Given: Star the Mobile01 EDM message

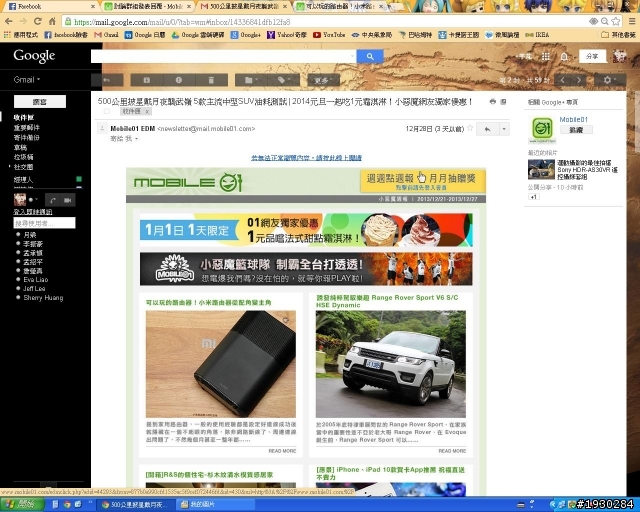Looking at the screenshot, I should (470, 129).
